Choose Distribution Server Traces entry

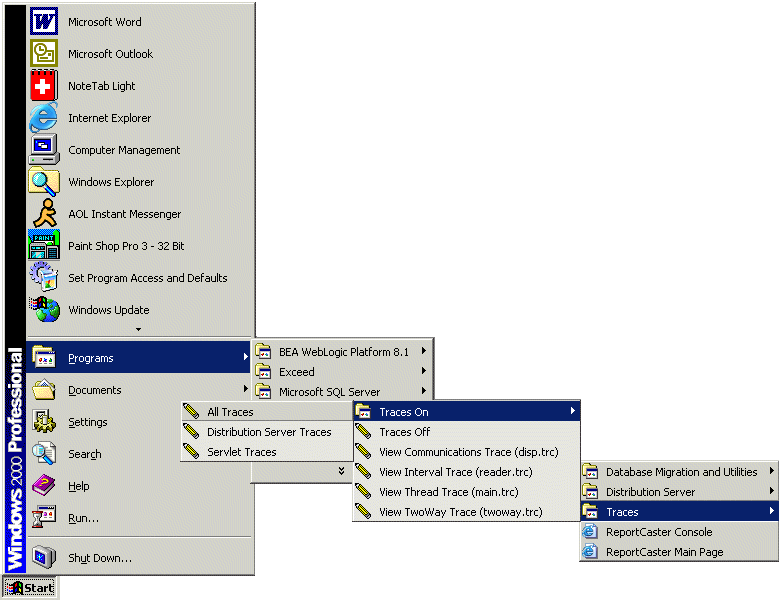(x=267, y=431)
